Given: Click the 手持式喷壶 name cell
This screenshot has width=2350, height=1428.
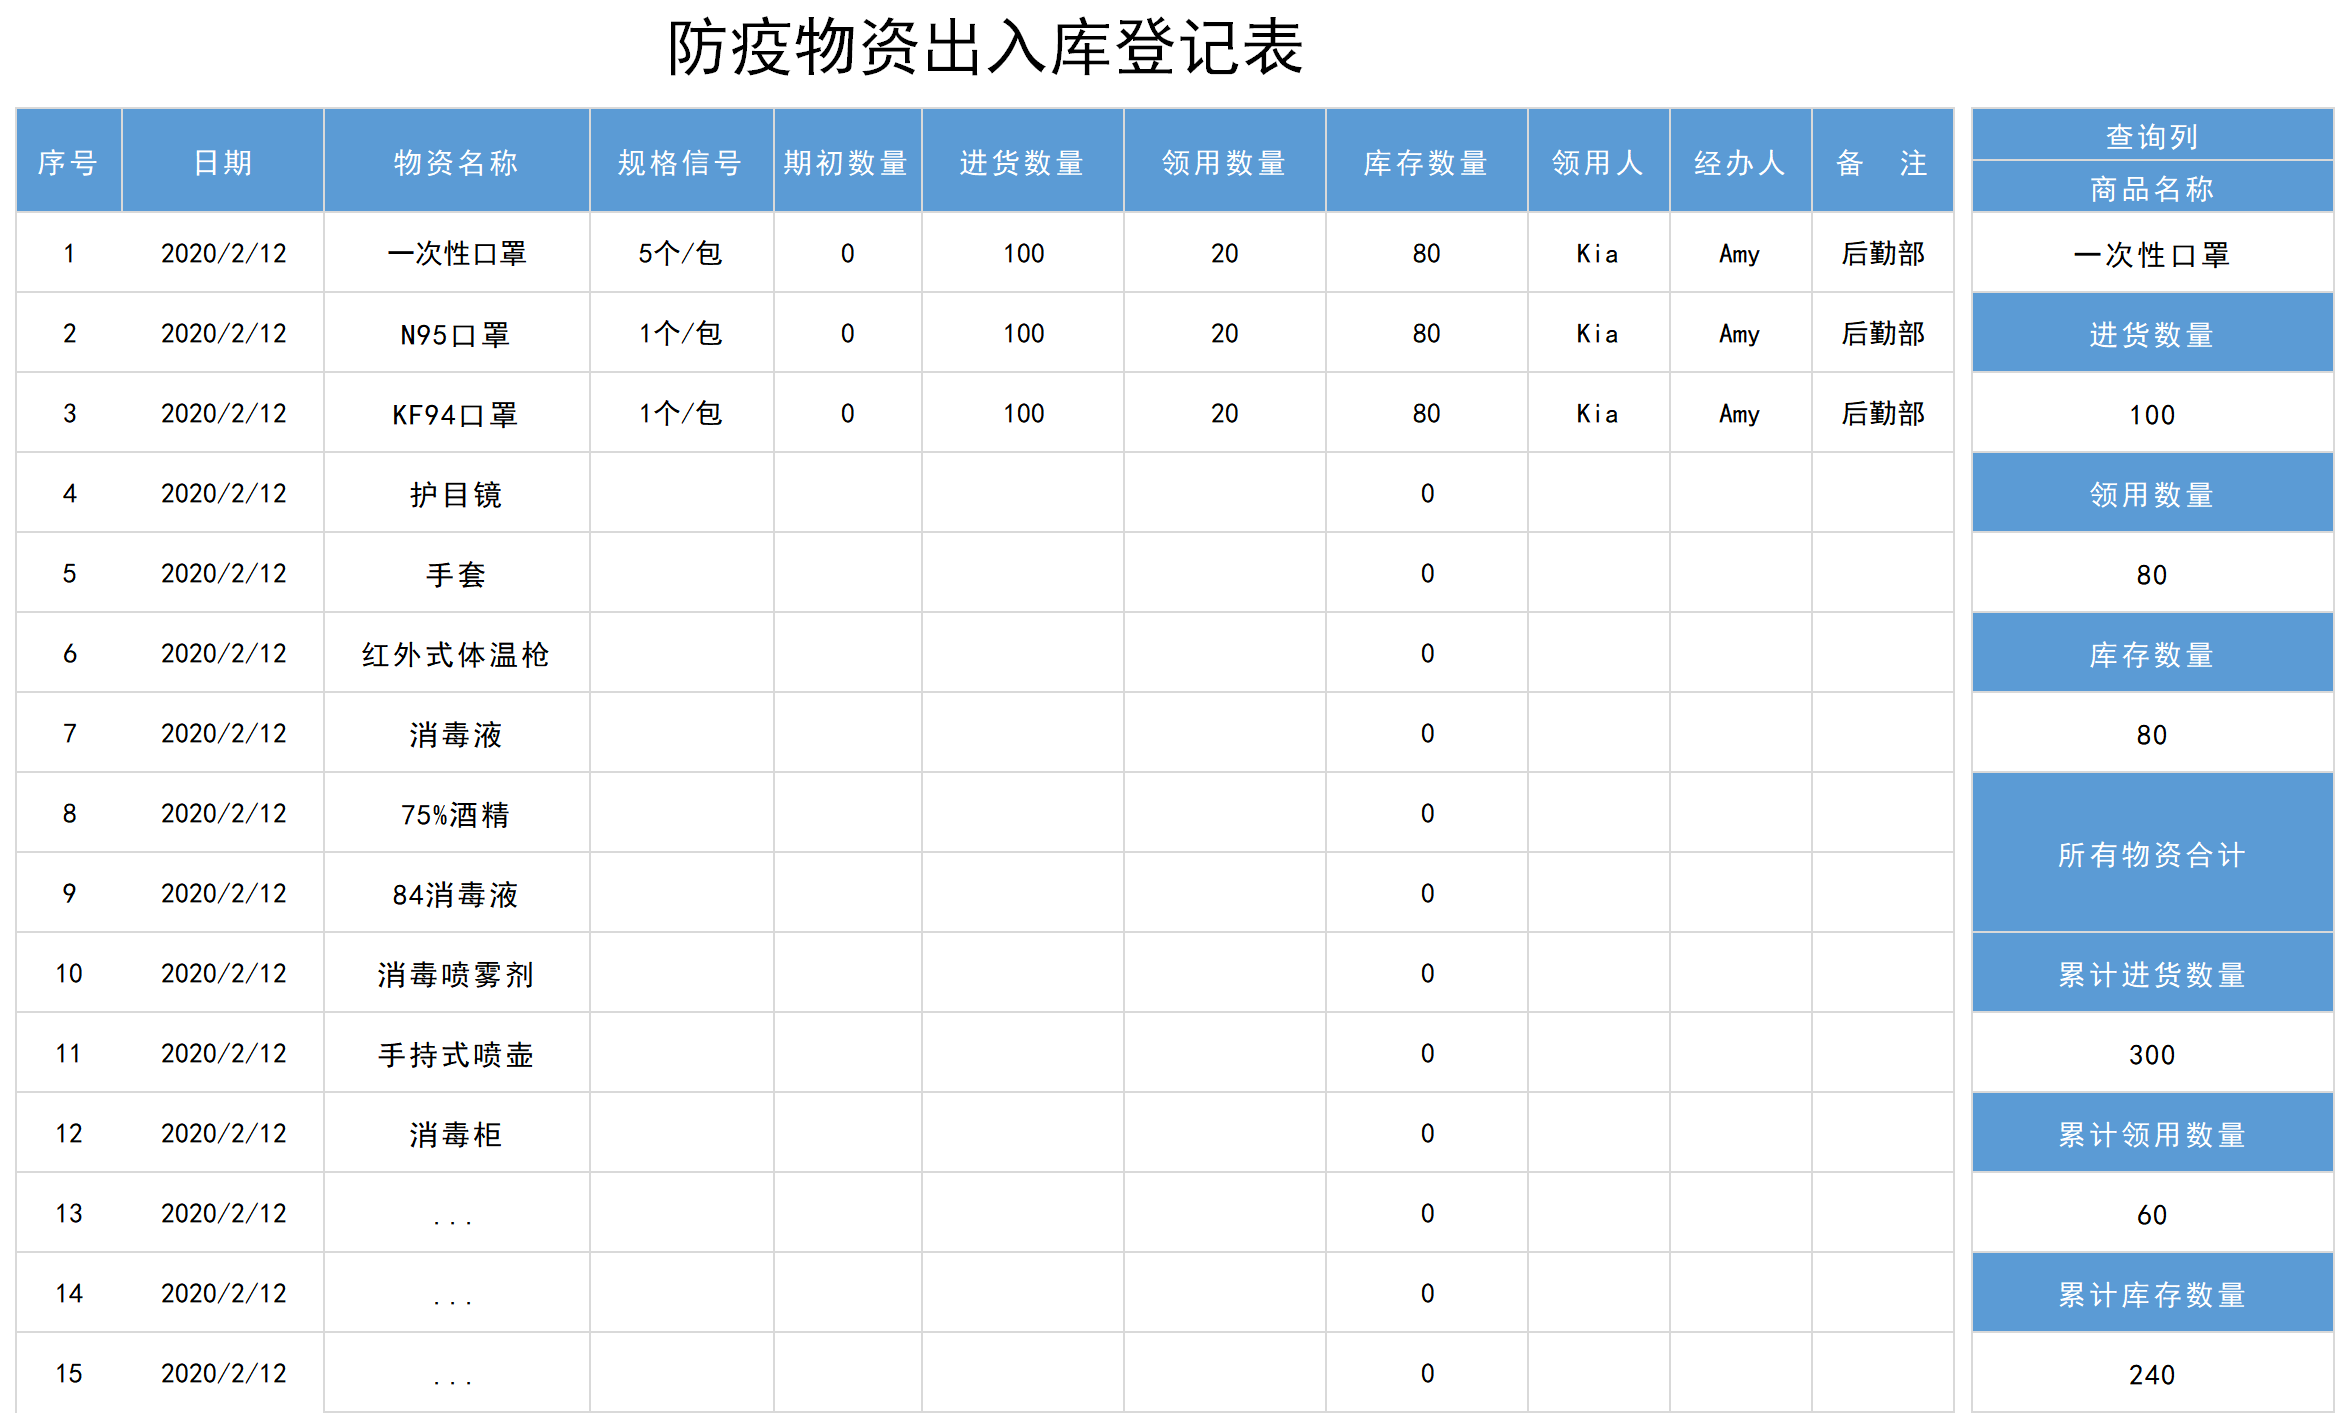Looking at the screenshot, I should pyautogui.click(x=456, y=1054).
